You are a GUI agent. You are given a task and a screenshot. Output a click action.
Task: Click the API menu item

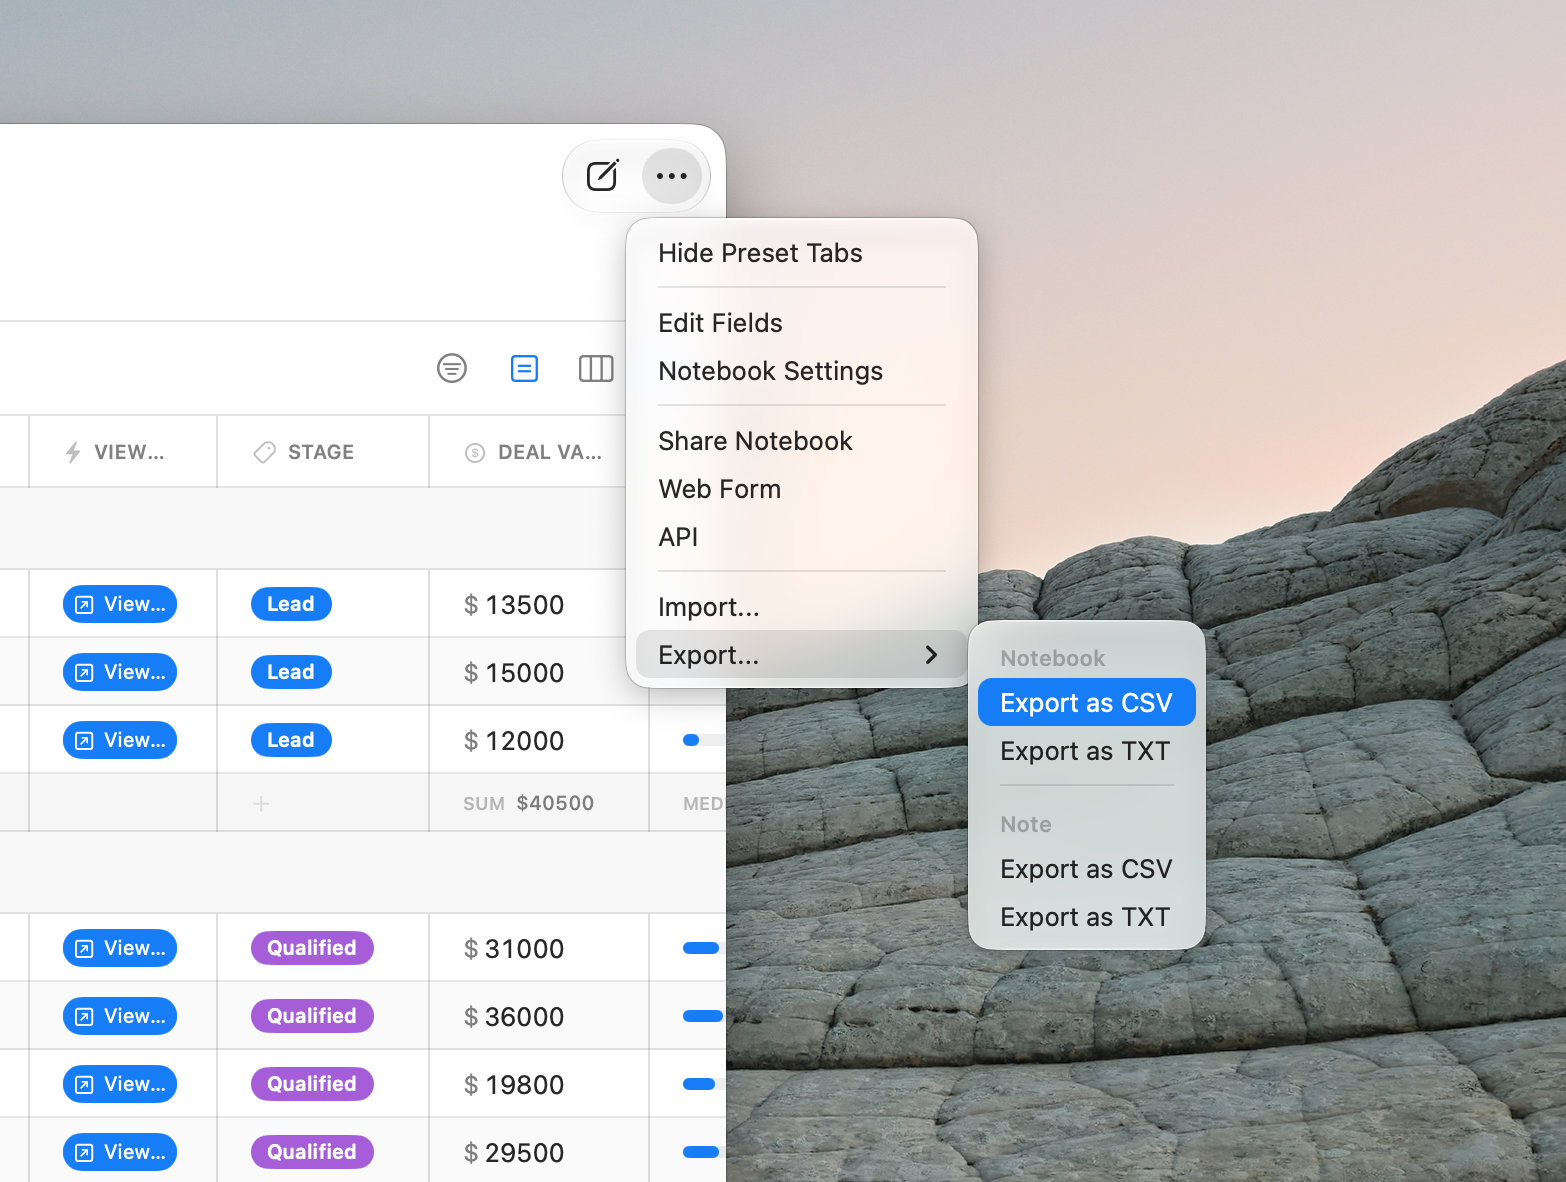click(x=801, y=537)
